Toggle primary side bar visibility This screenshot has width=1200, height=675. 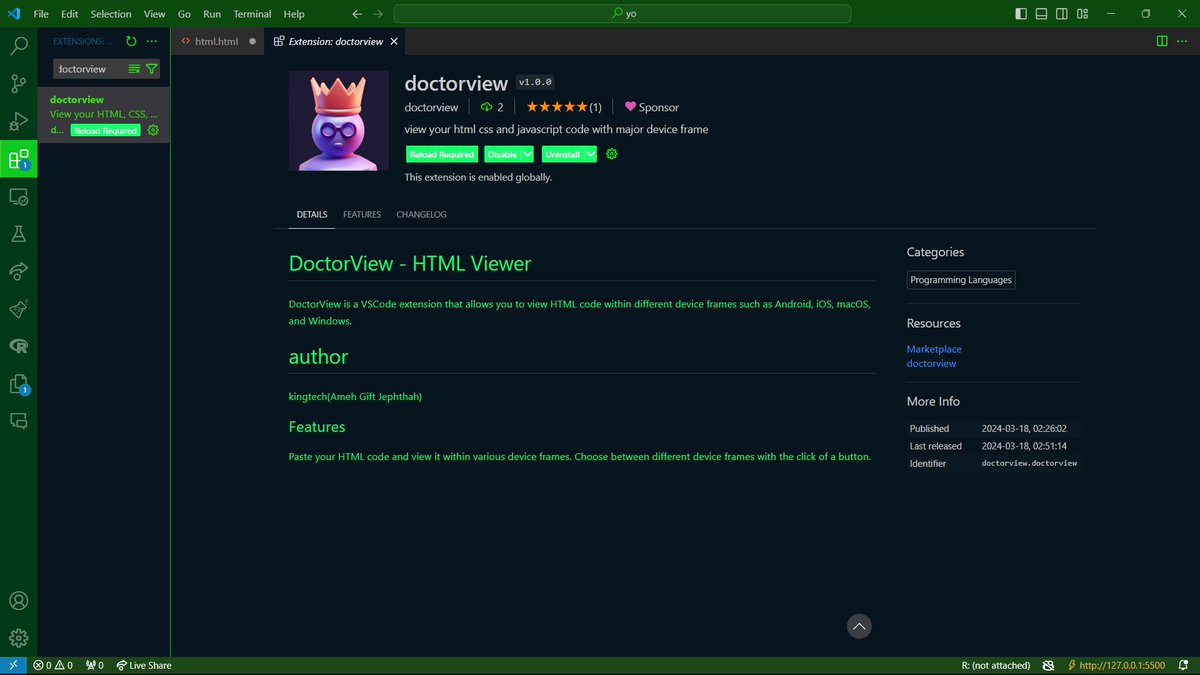pyautogui.click(x=1020, y=14)
